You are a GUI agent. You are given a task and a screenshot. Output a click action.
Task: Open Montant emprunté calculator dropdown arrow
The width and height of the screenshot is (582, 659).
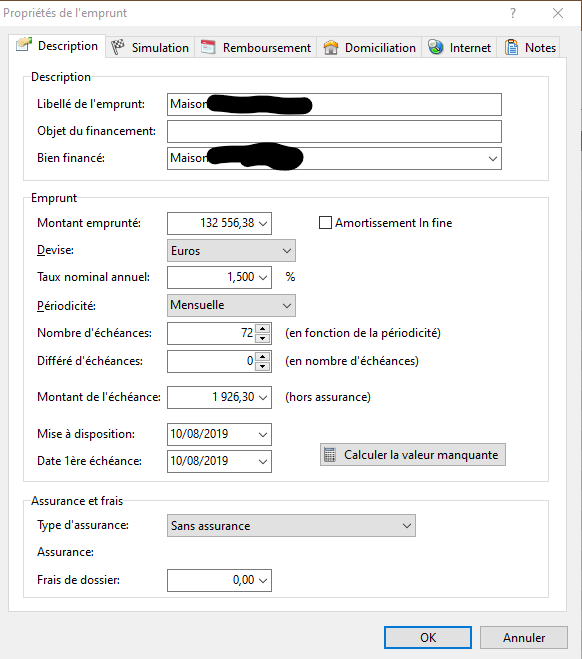263,223
